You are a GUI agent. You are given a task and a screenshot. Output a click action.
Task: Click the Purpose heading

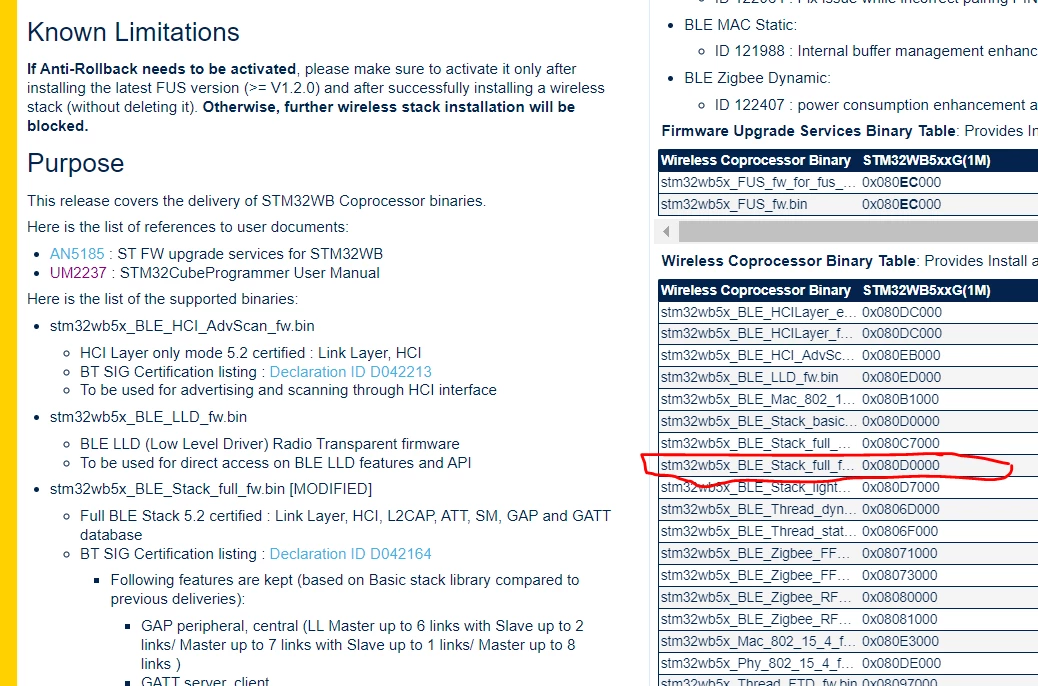(x=75, y=163)
